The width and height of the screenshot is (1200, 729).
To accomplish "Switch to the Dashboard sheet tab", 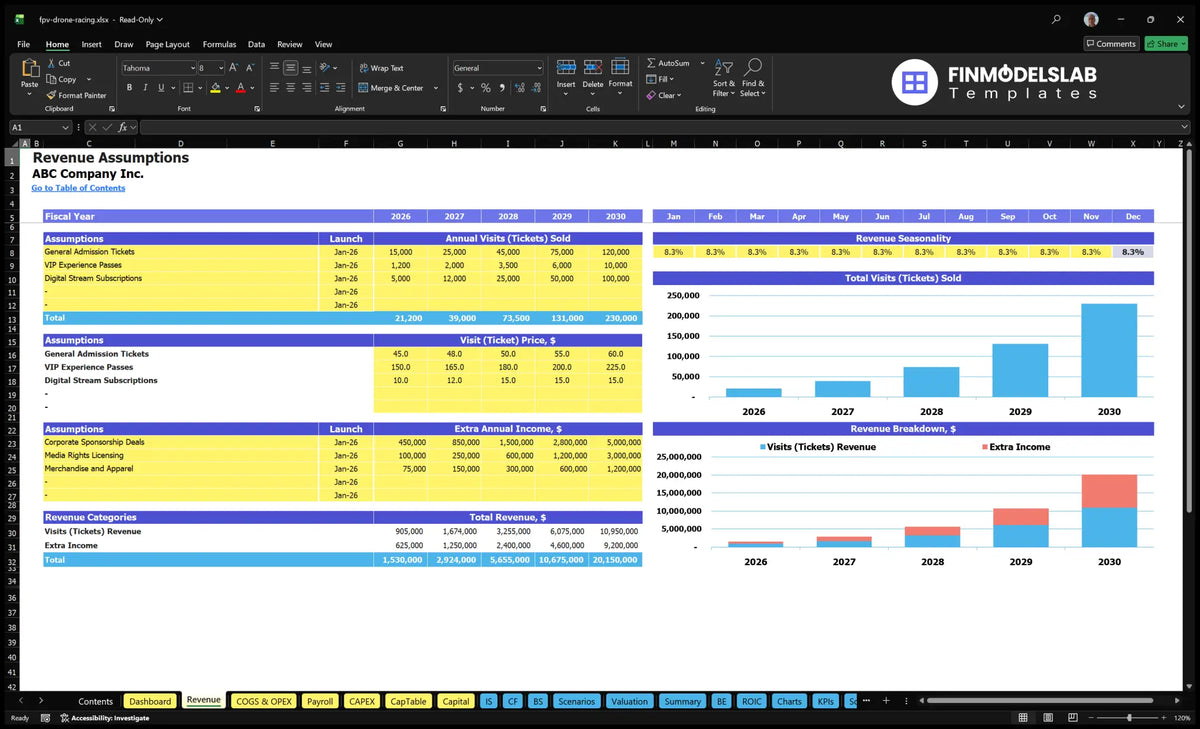I will click(150, 701).
